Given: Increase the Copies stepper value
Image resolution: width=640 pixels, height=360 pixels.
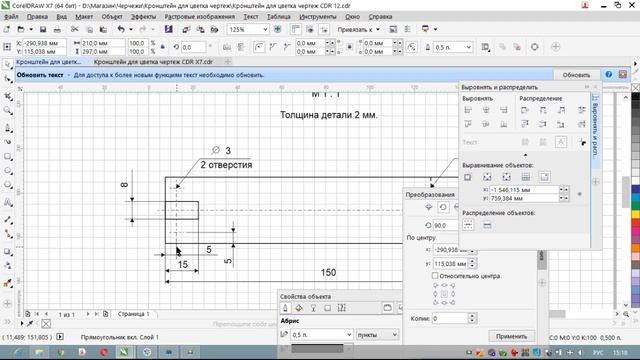Looking at the screenshot, I should coord(472,316).
